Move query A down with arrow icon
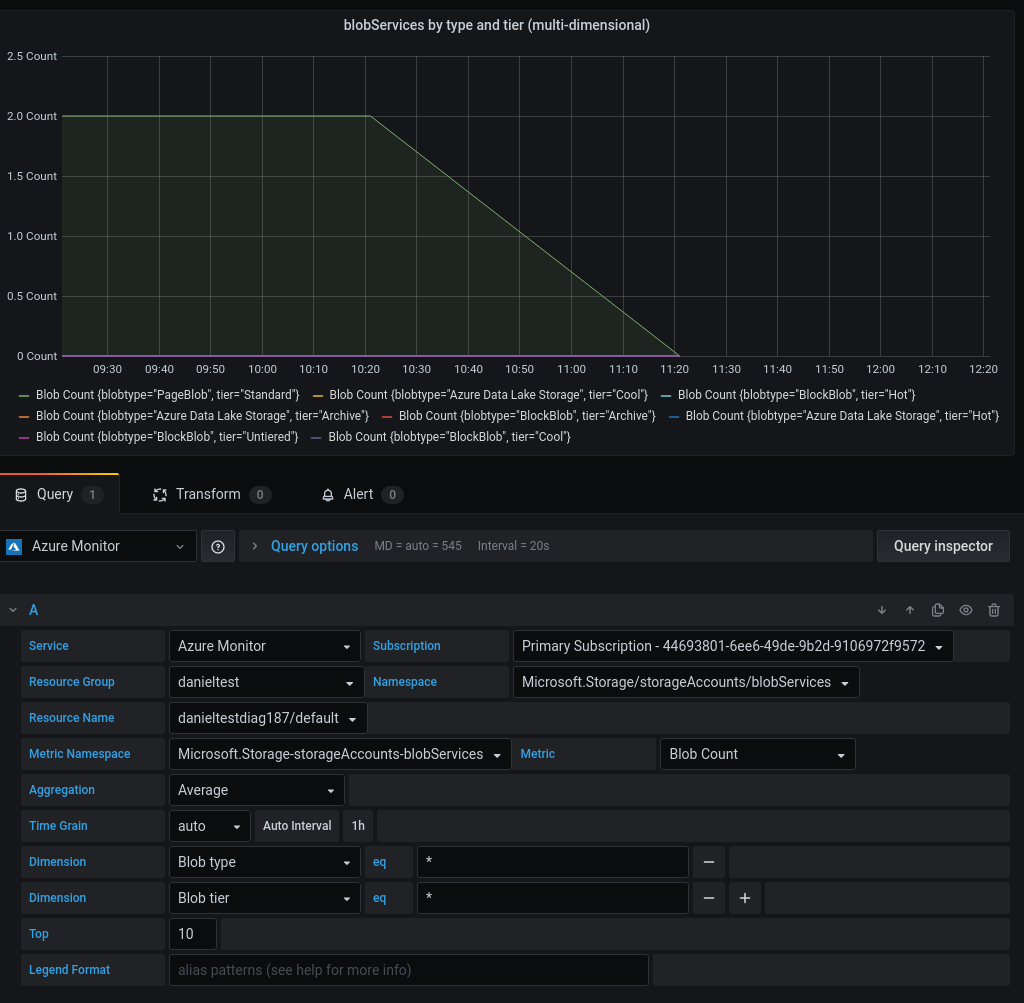Image resolution: width=1024 pixels, height=1003 pixels. 882,610
